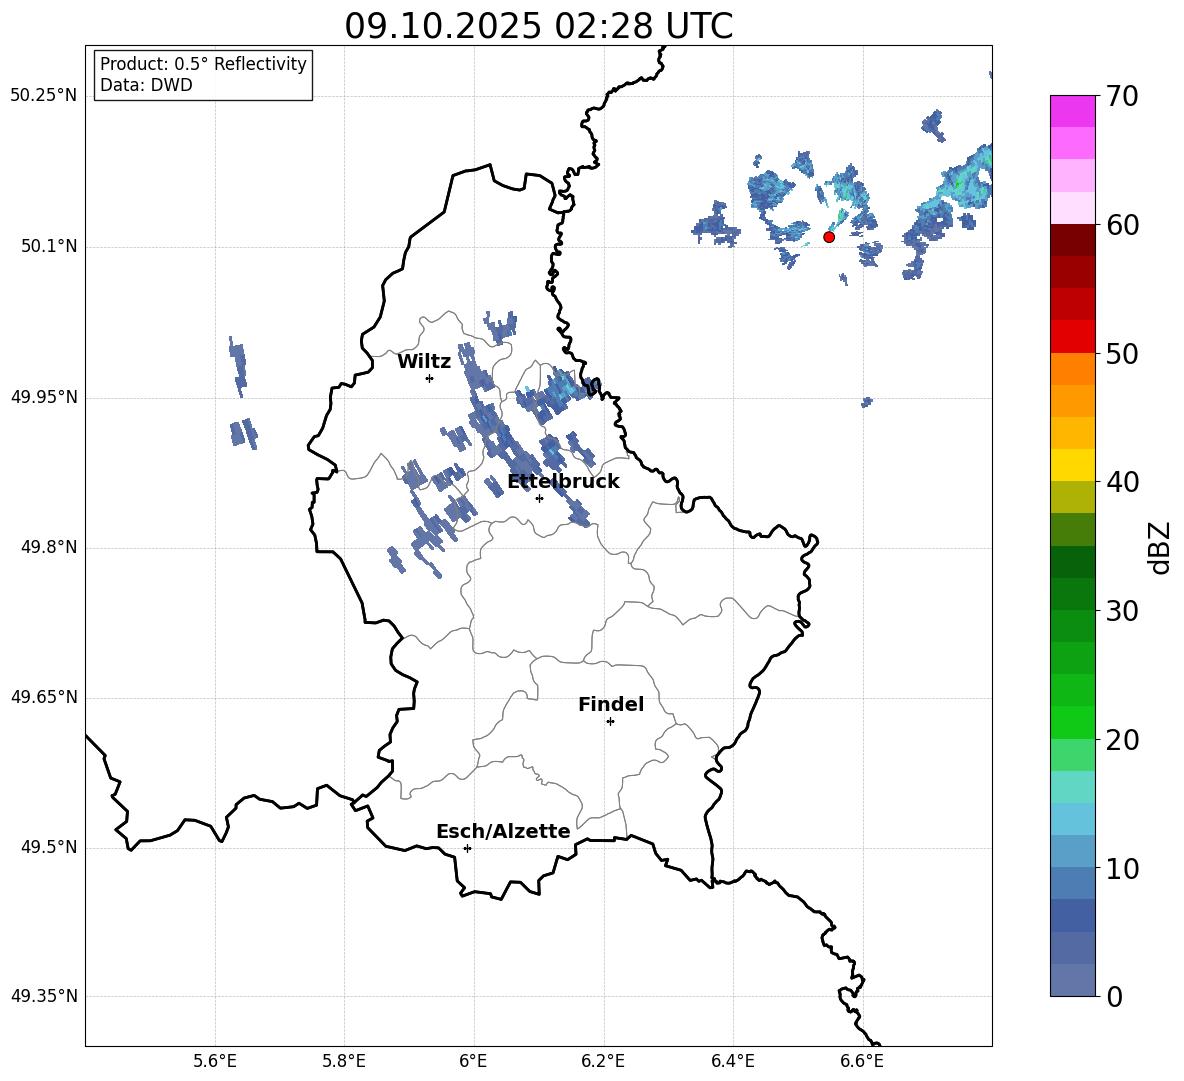
Task: Click the Product: 0.5° Reflectivity text
Action: (203, 64)
